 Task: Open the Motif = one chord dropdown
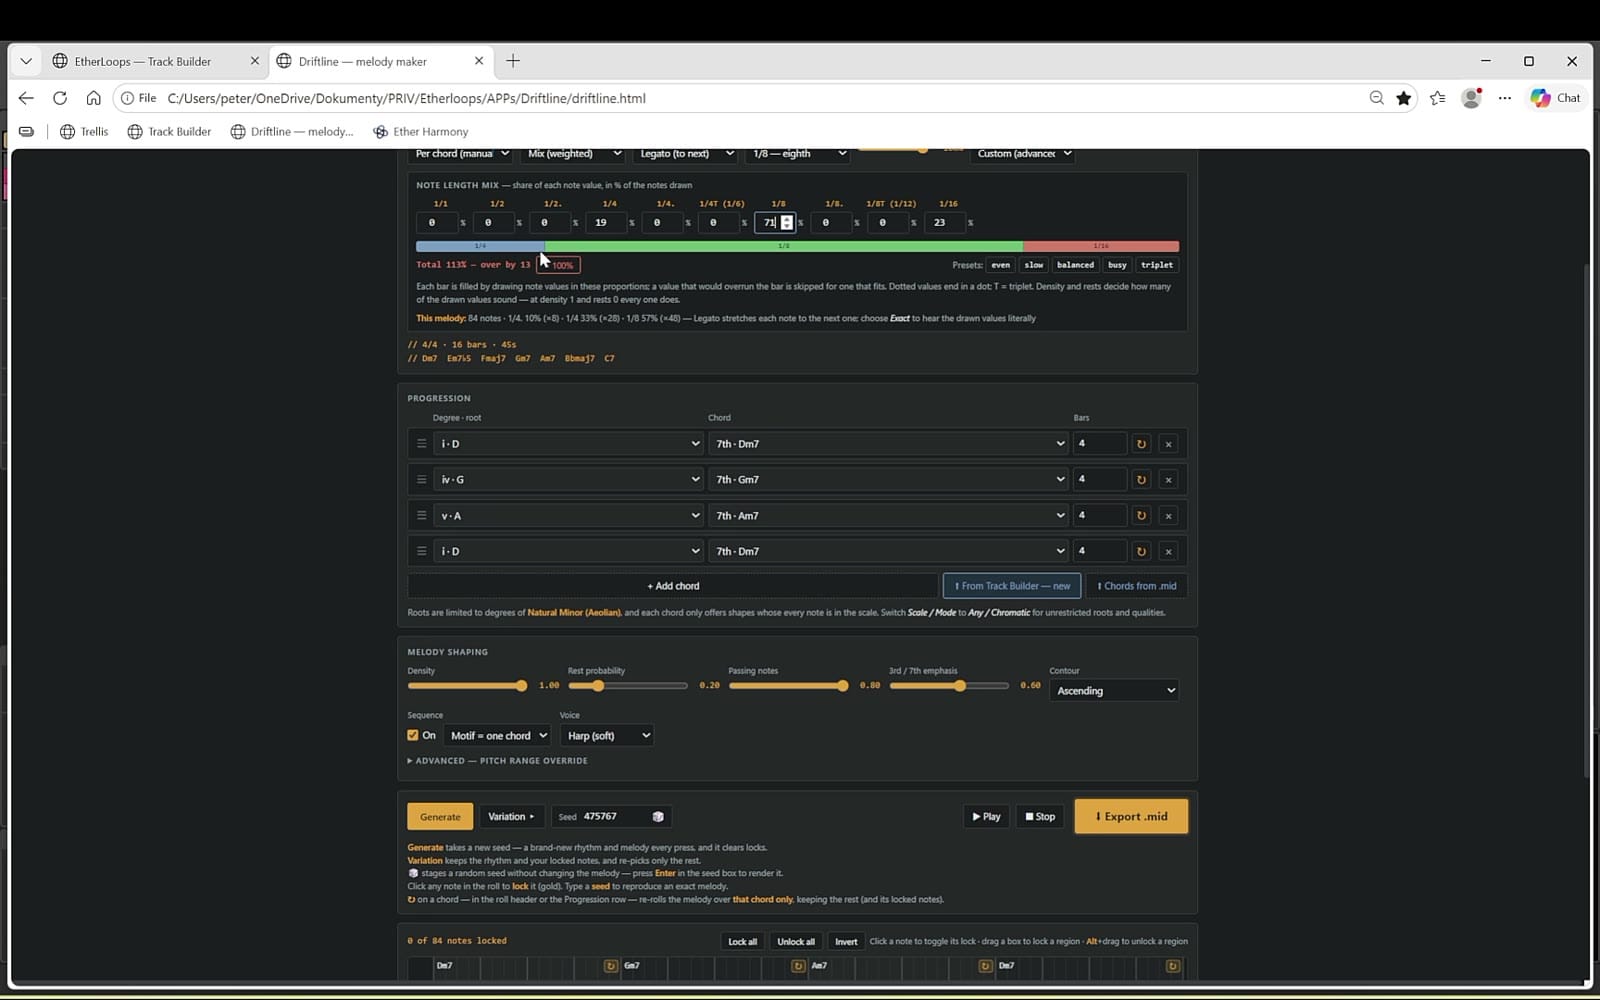click(x=497, y=736)
